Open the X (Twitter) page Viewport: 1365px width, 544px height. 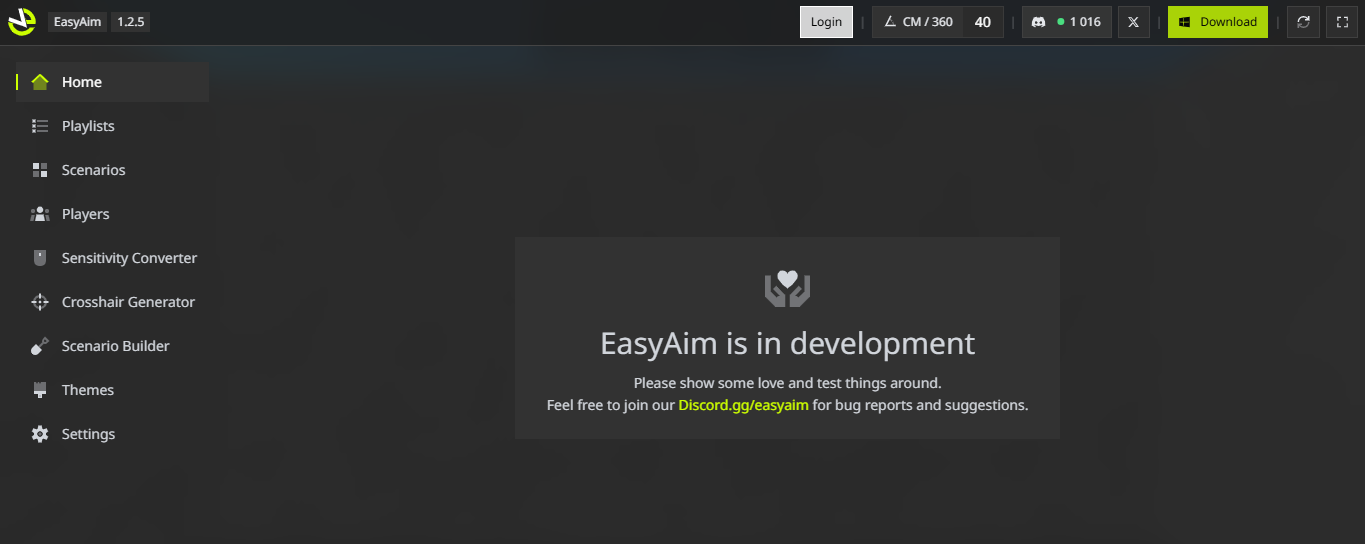1132,22
